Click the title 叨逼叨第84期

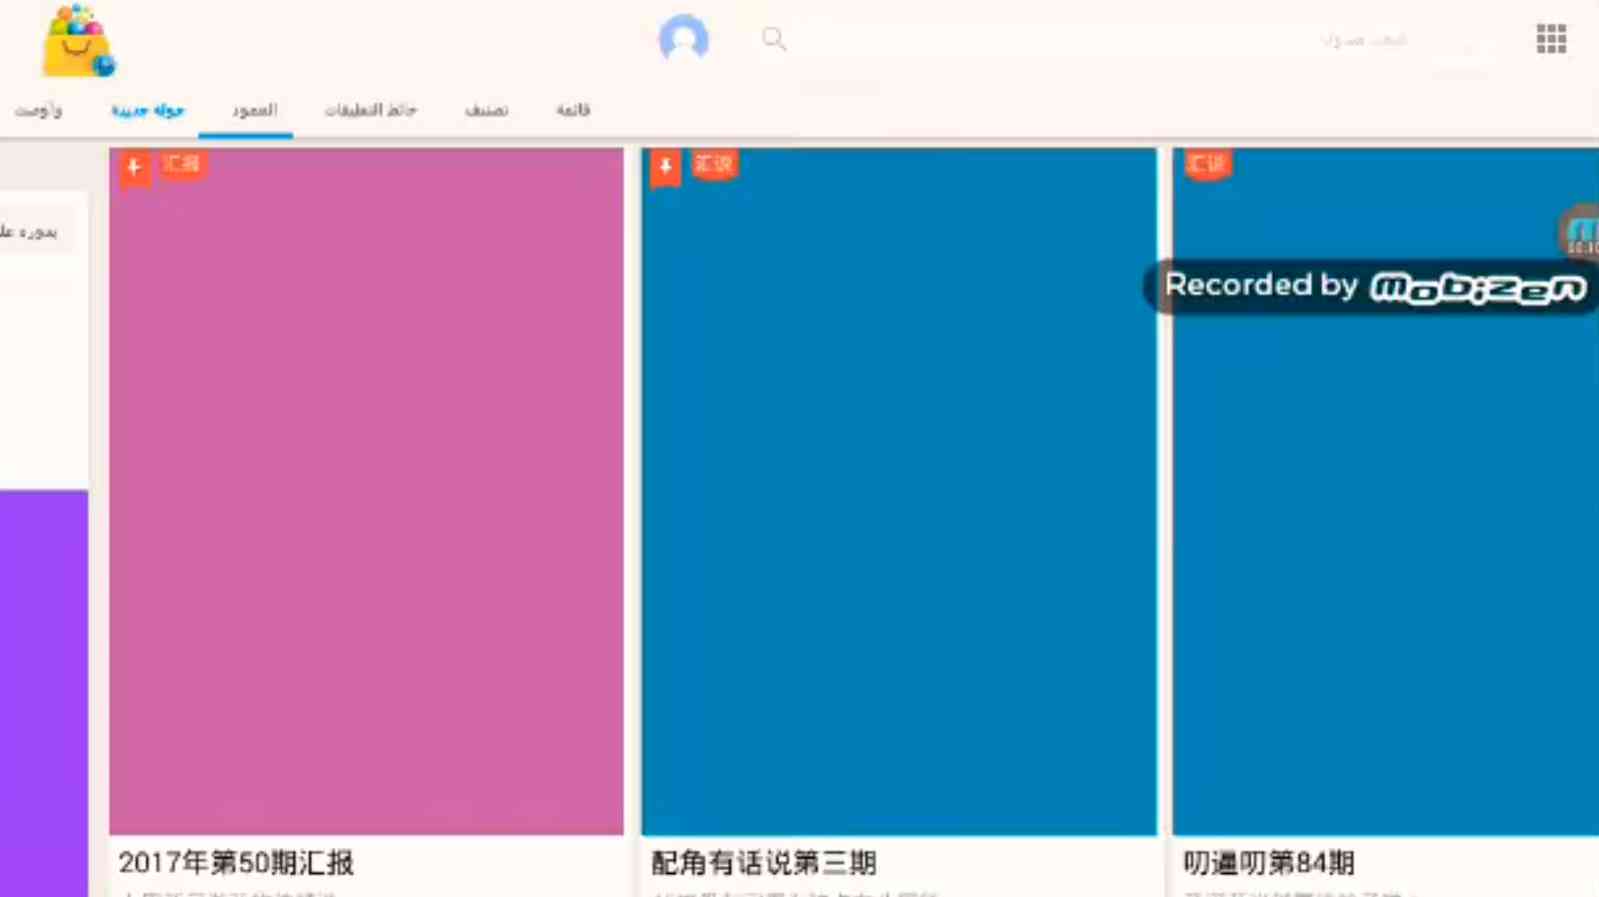pyautogui.click(x=1269, y=862)
